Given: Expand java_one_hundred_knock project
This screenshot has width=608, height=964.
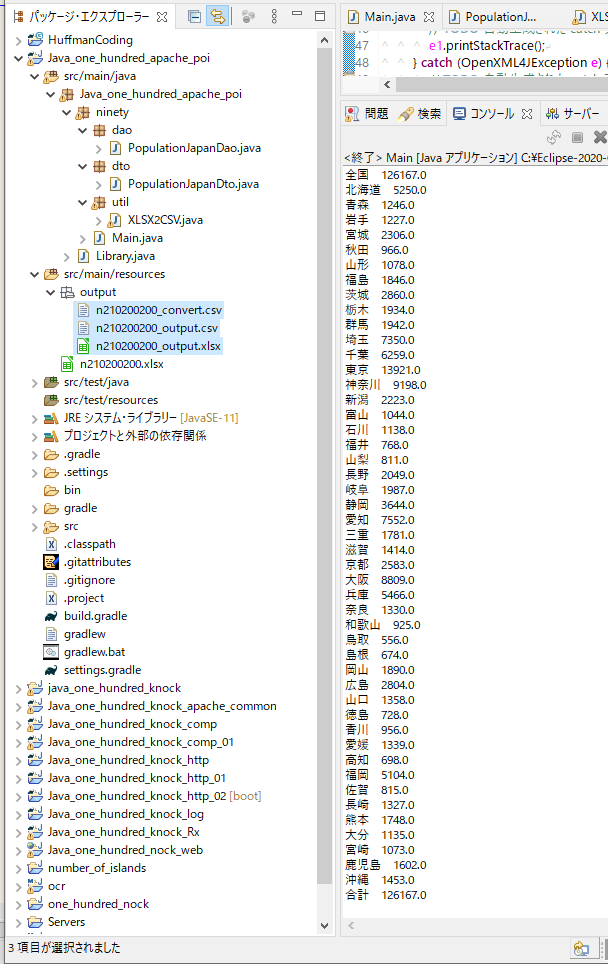Looking at the screenshot, I should (x=18, y=689).
